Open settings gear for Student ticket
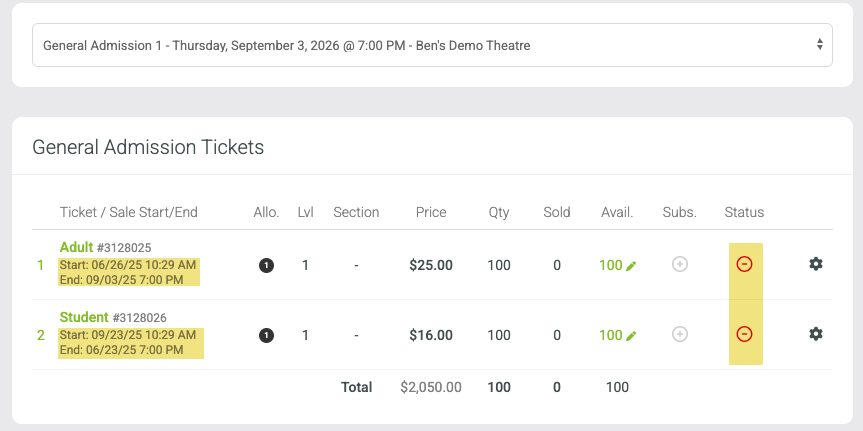This screenshot has width=863, height=431. [816, 334]
